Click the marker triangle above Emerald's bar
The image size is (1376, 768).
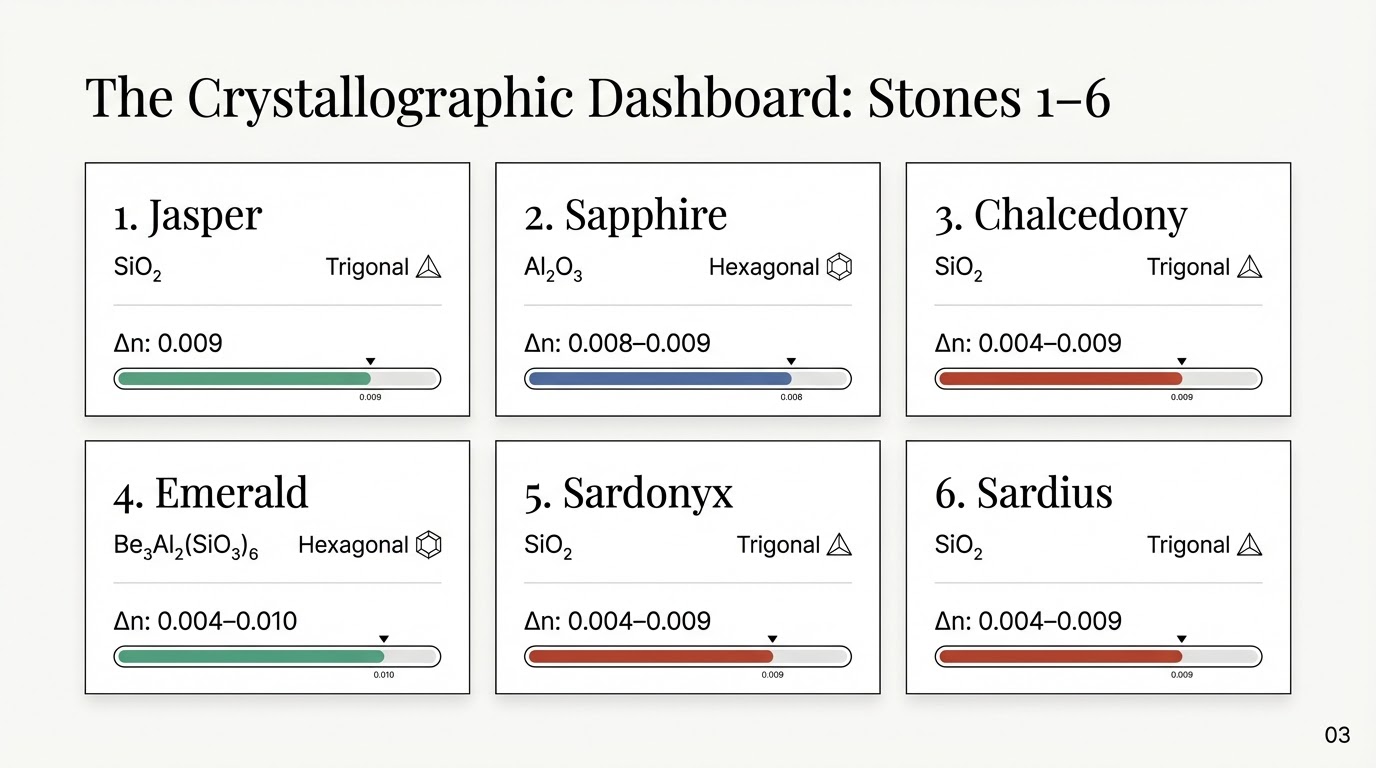point(384,639)
